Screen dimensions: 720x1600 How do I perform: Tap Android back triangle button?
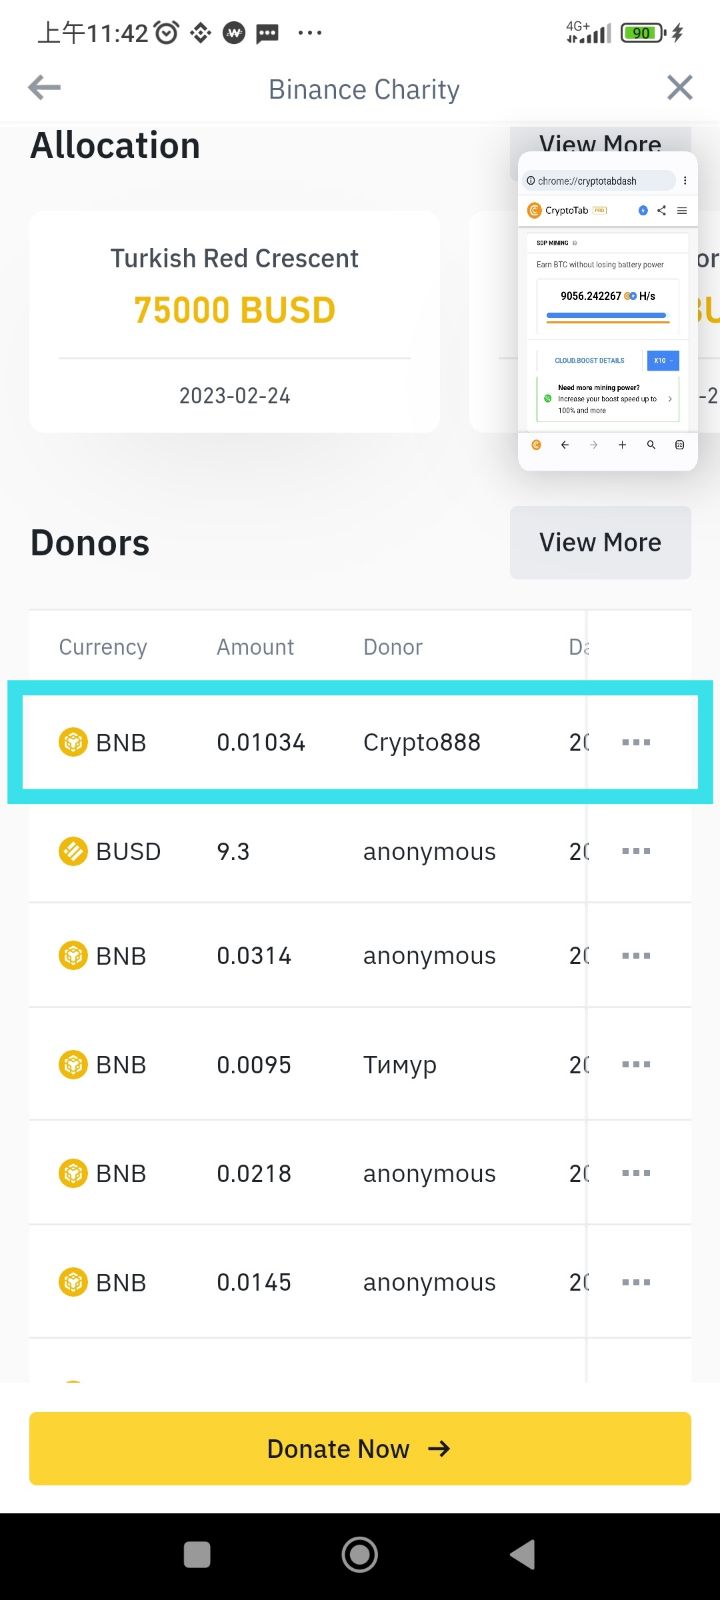tap(522, 1554)
